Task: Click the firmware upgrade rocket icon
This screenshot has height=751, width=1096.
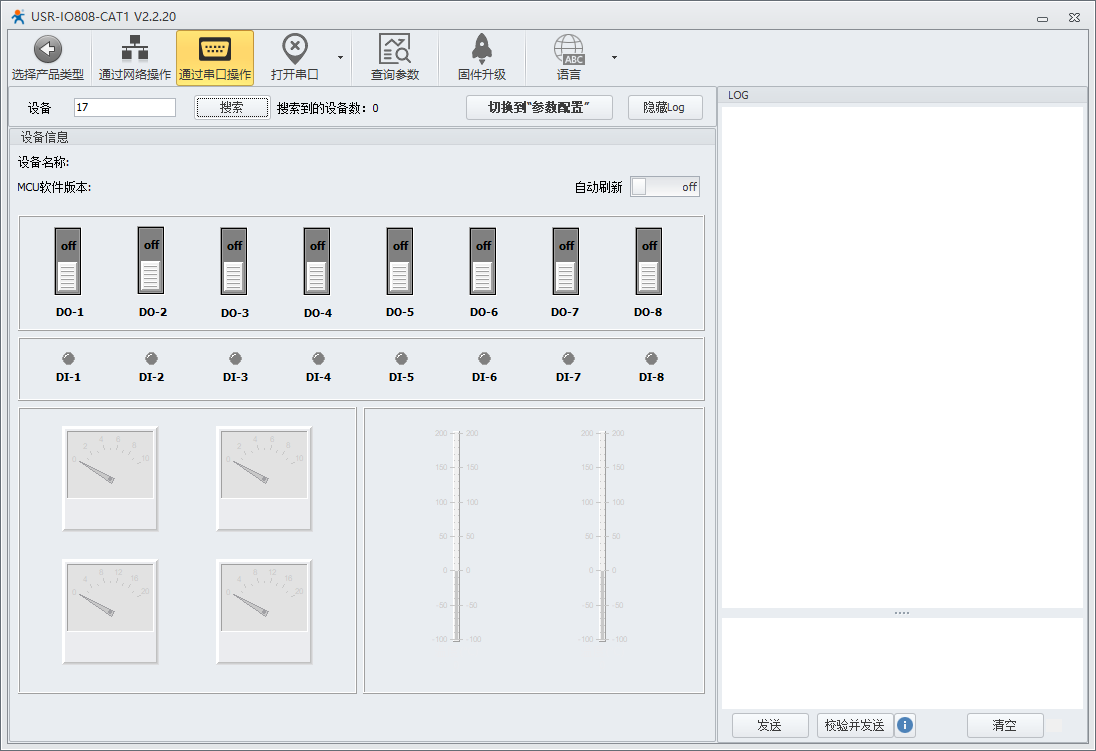Action: point(481,49)
